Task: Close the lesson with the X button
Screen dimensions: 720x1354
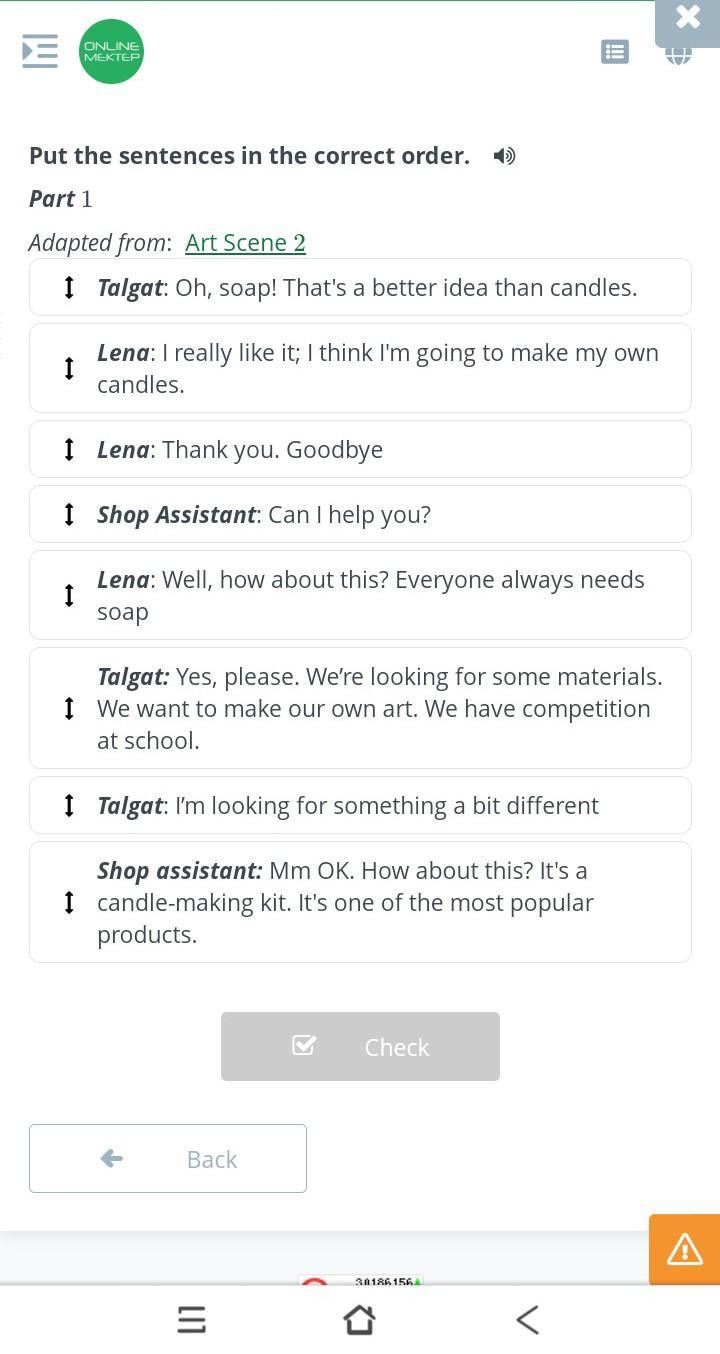Action: [688, 17]
